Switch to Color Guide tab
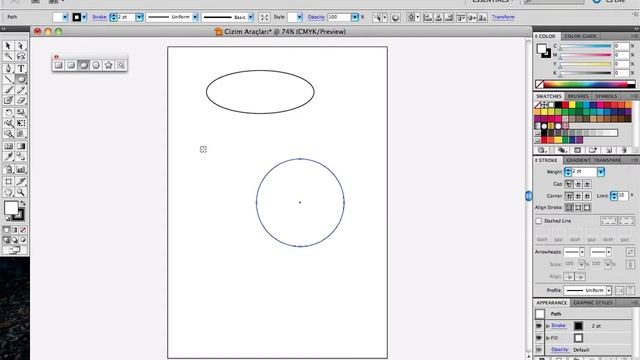640x360 pixels. click(x=580, y=36)
